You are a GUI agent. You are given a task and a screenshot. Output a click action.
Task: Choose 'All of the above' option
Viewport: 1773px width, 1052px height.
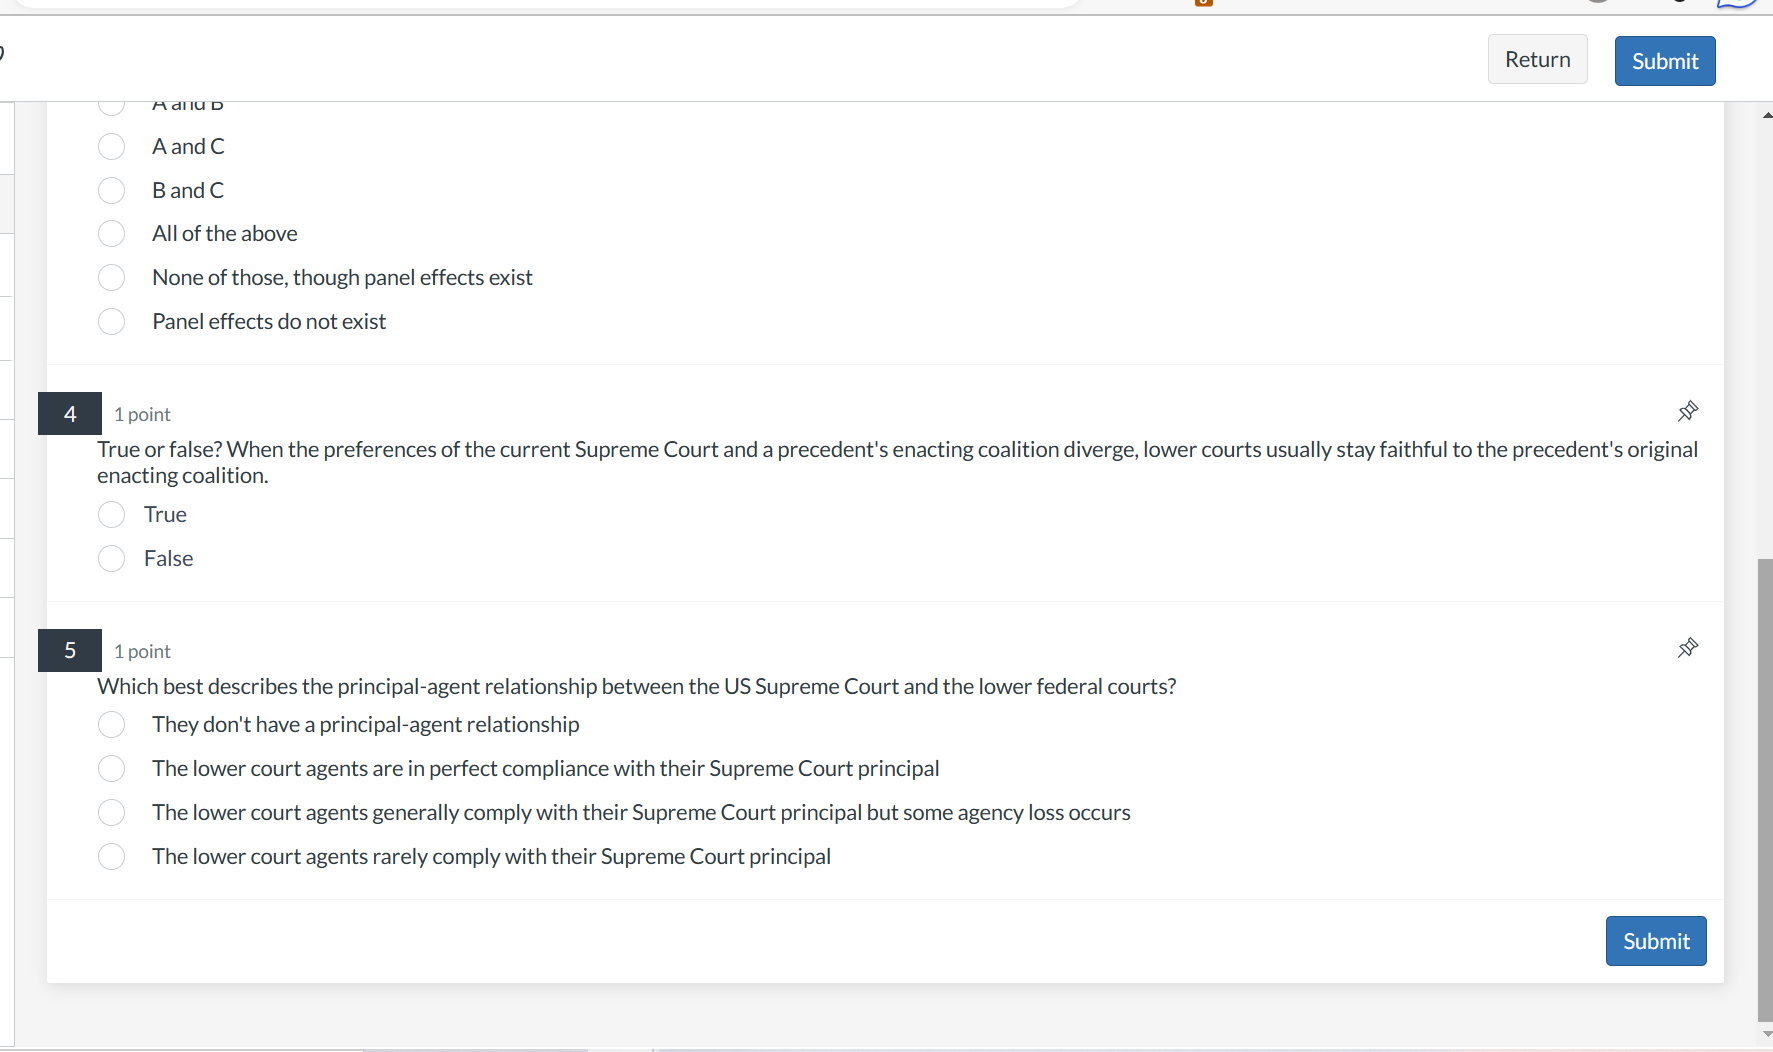(x=112, y=234)
